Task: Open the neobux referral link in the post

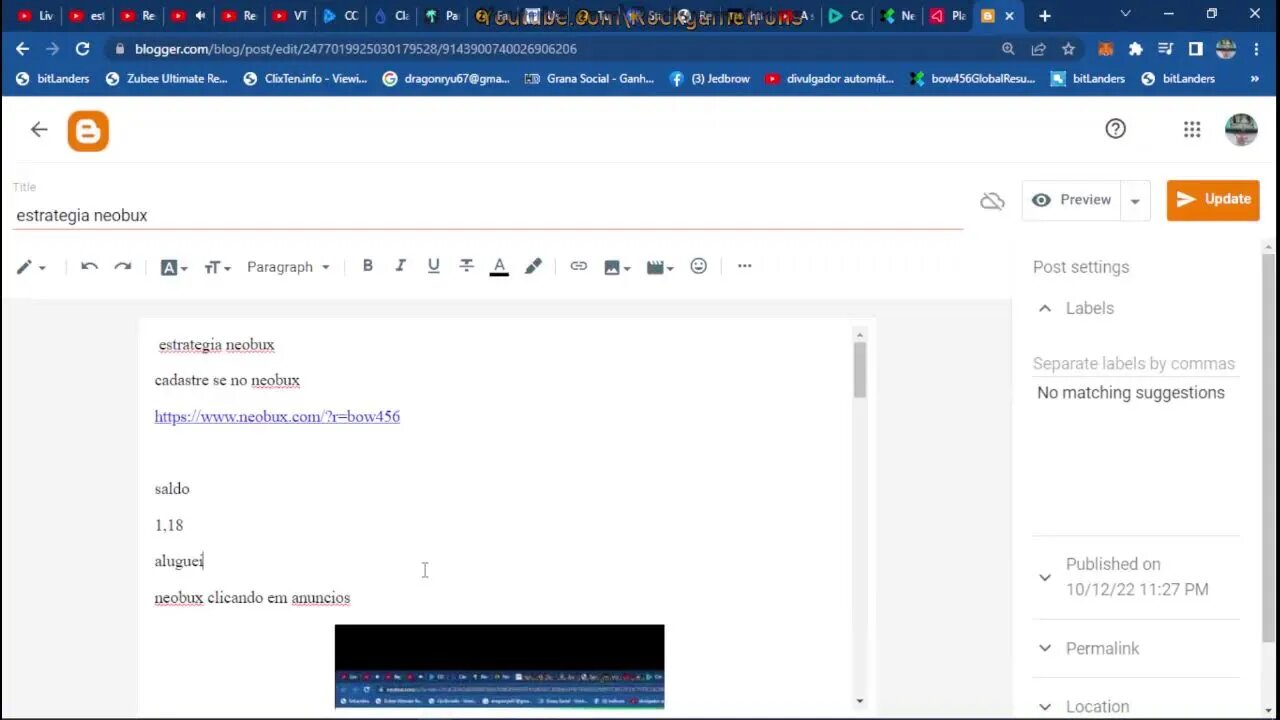Action: [x=277, y=417]
